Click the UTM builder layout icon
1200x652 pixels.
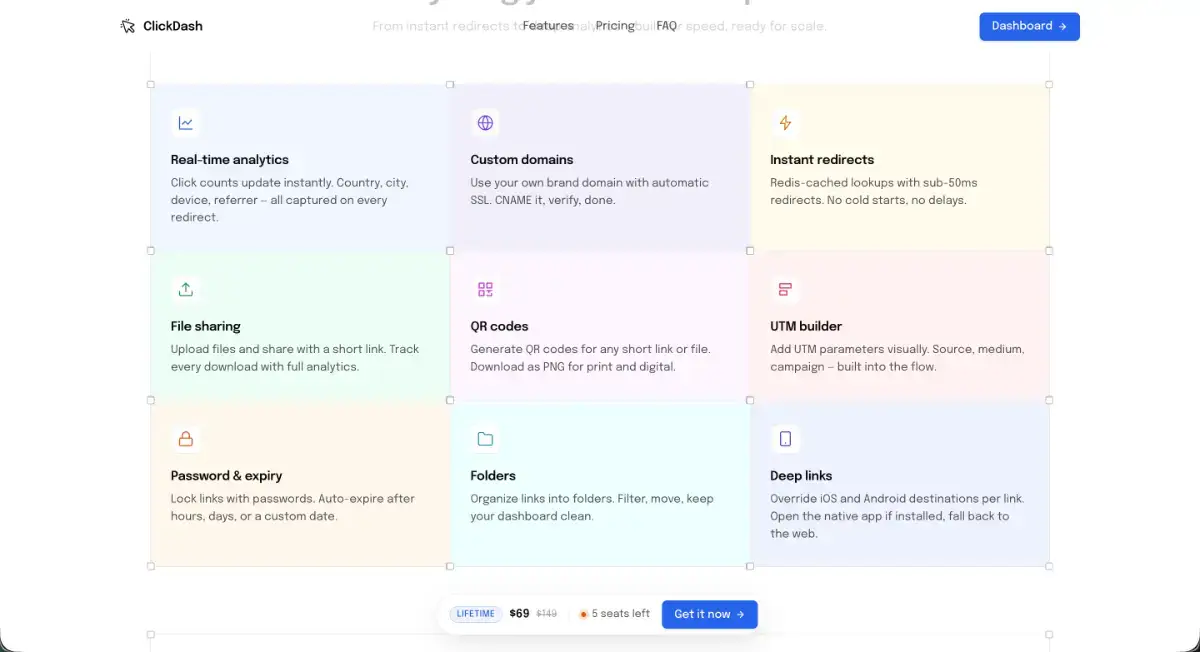point(785,289)
